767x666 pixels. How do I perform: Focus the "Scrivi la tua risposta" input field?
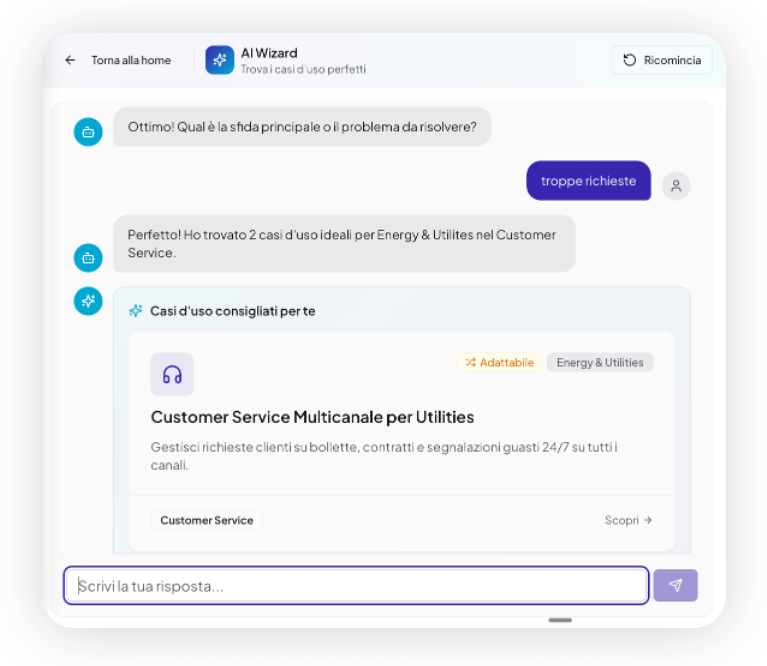pos(356,586)
